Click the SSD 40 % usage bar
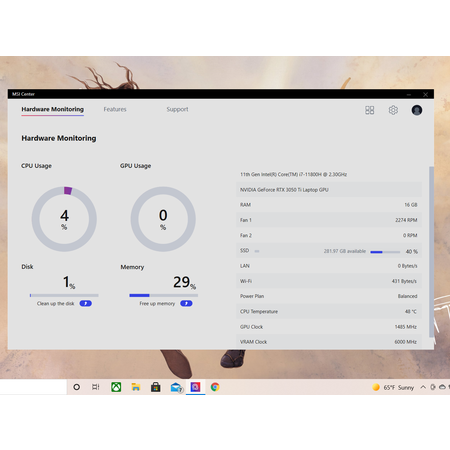Viewport: 450px width, 450px height. [385, 252]
